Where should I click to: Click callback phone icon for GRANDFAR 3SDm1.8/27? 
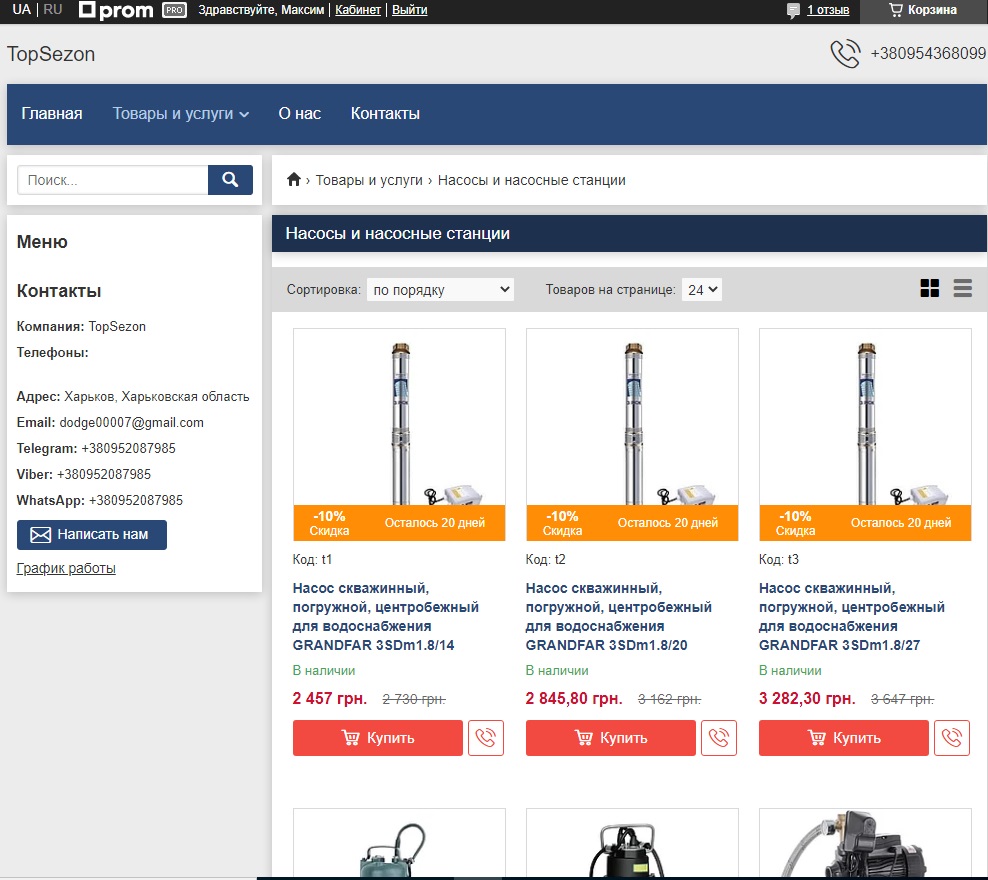[952, 738]
